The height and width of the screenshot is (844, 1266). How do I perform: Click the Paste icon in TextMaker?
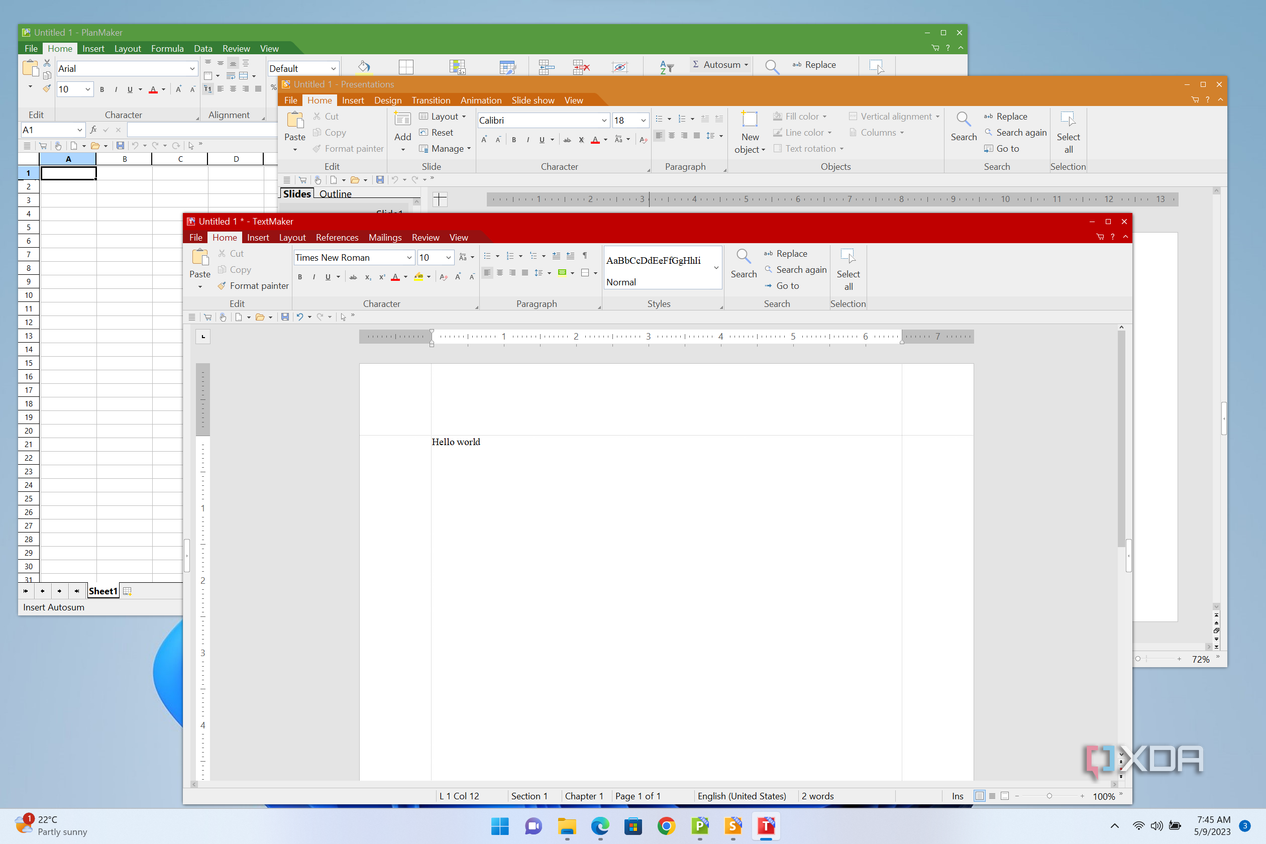(x=200, y=258)
